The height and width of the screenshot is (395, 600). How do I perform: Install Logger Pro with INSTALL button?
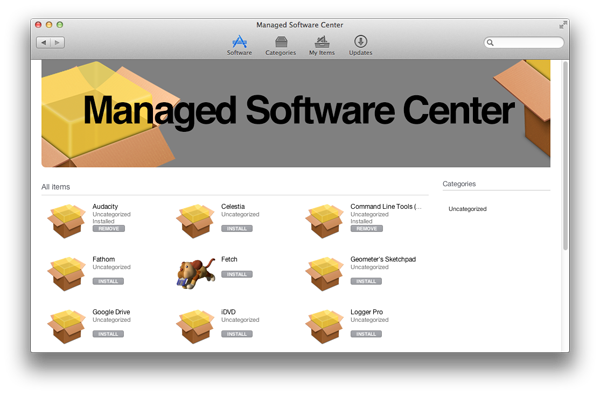pyautogui.click(x=366, y=334)
